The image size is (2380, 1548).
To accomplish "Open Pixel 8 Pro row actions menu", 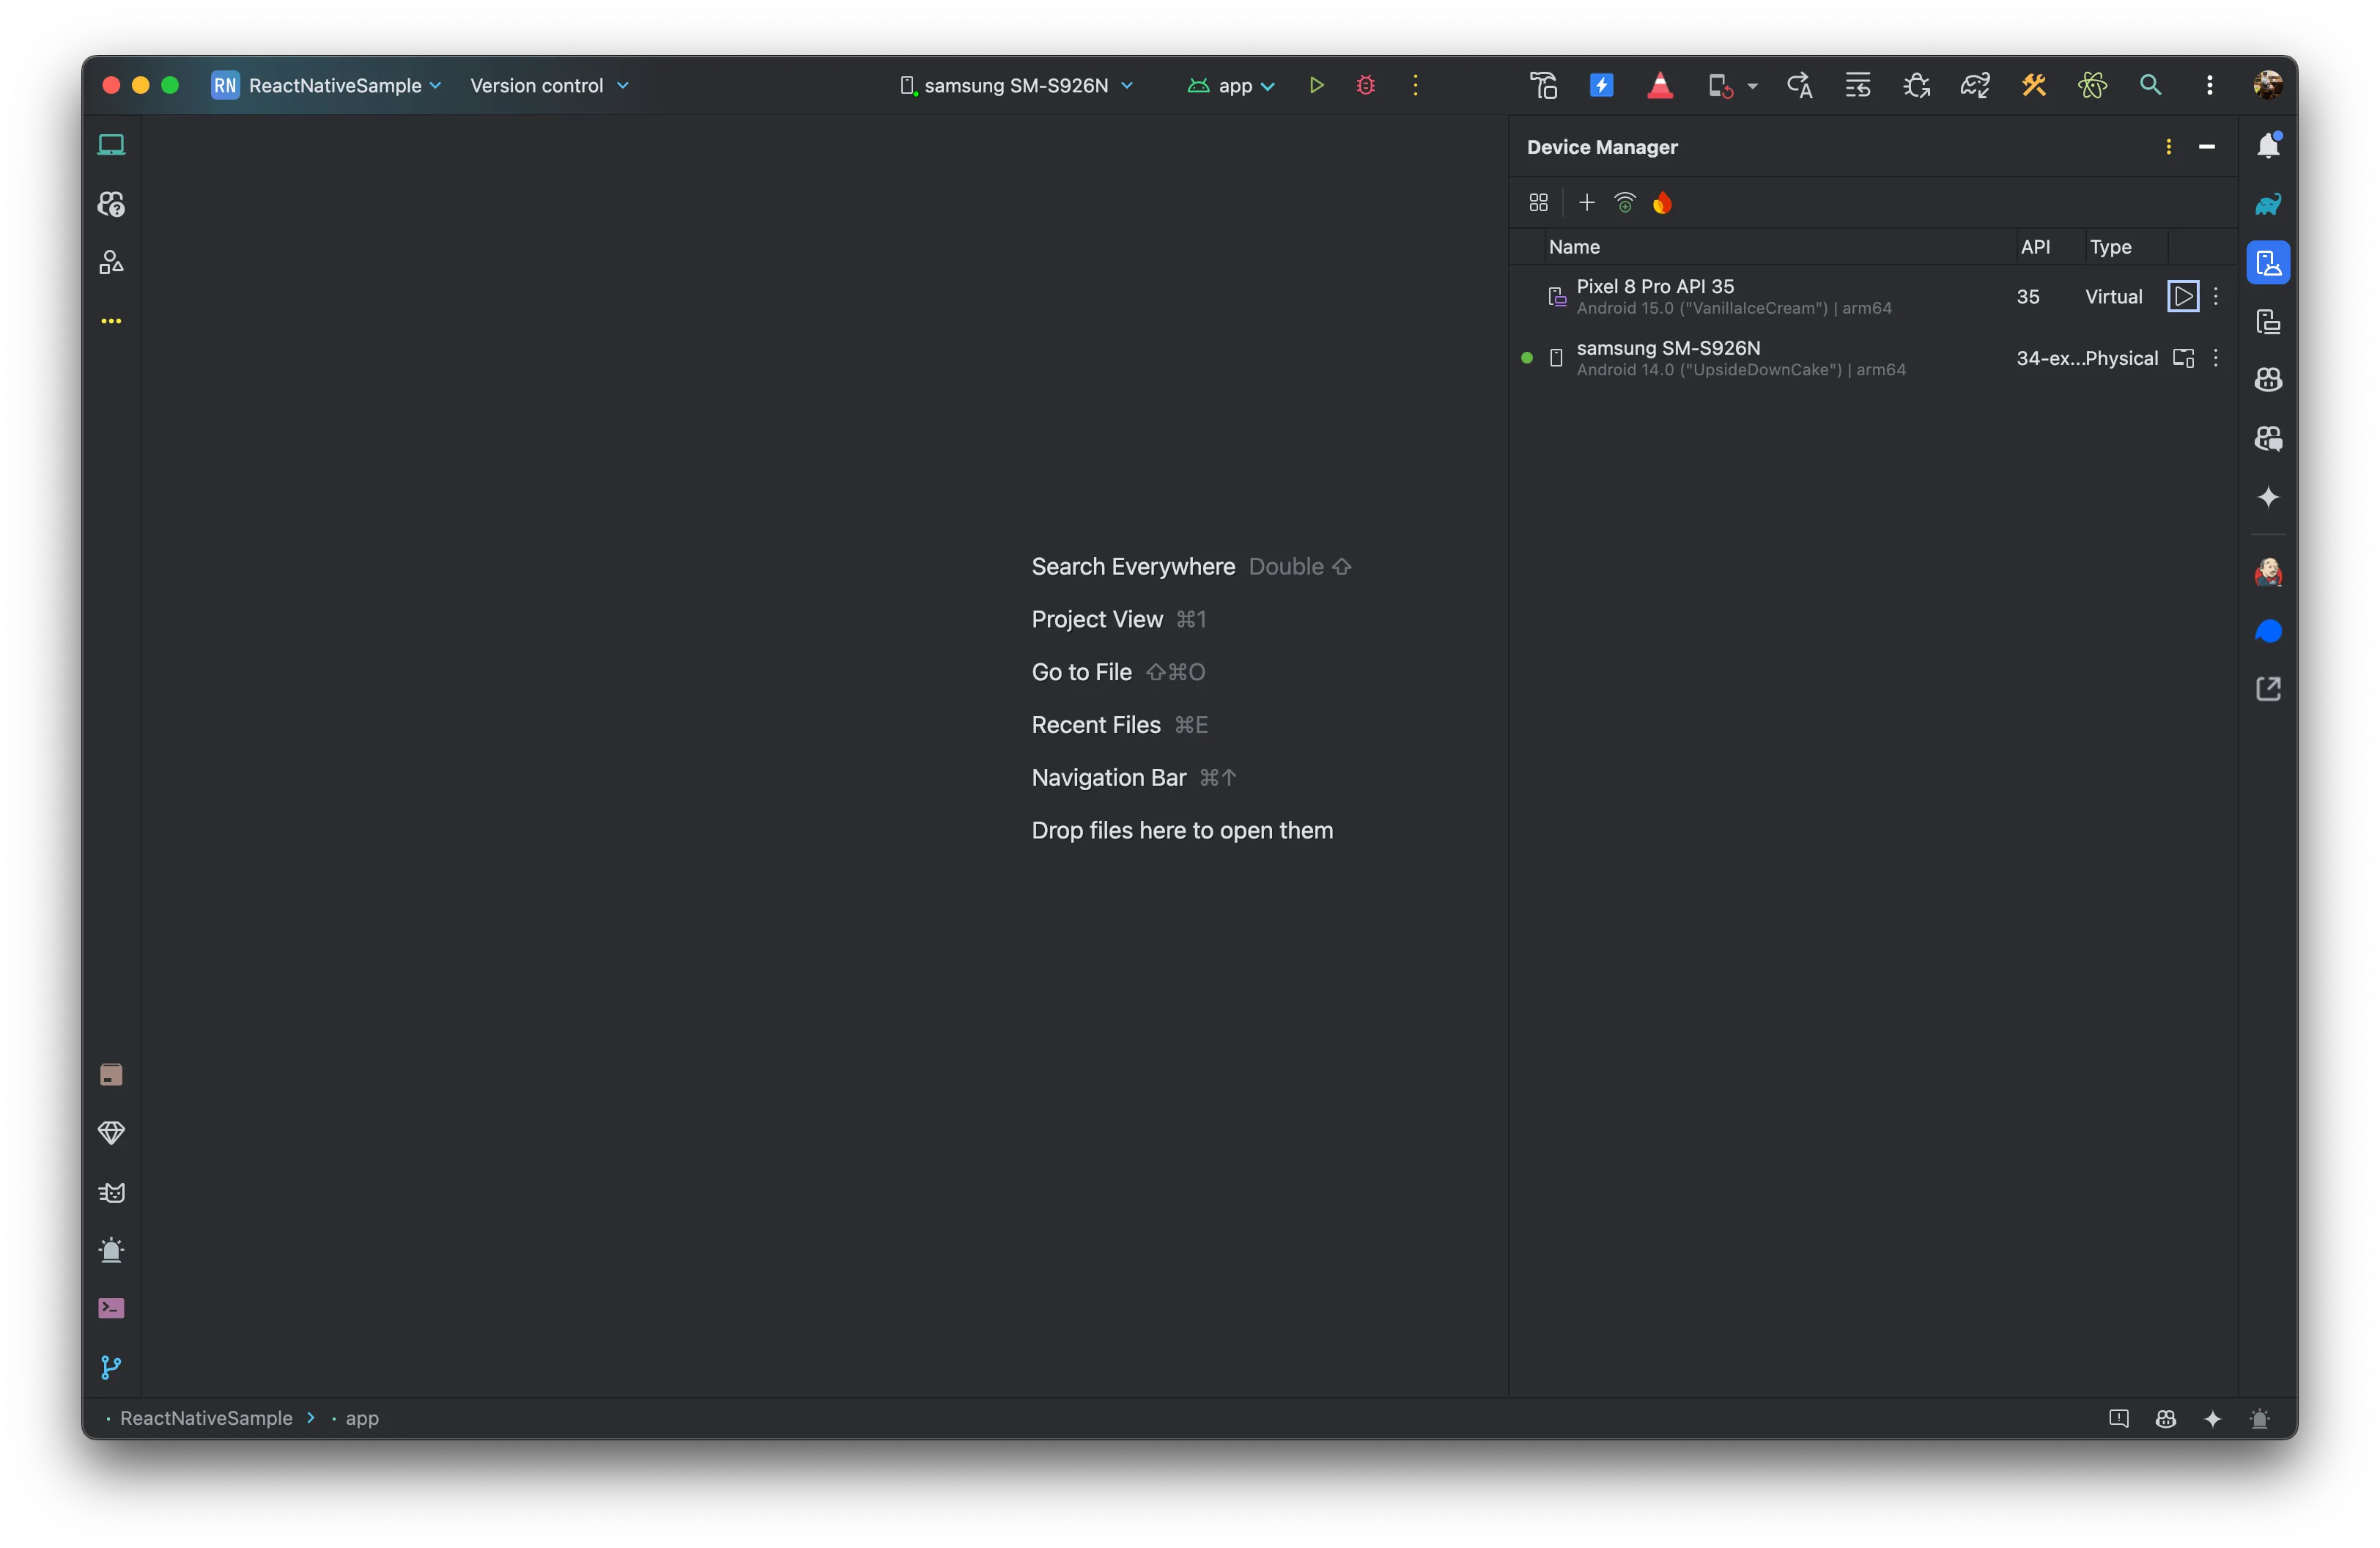I will point(2215,297).
